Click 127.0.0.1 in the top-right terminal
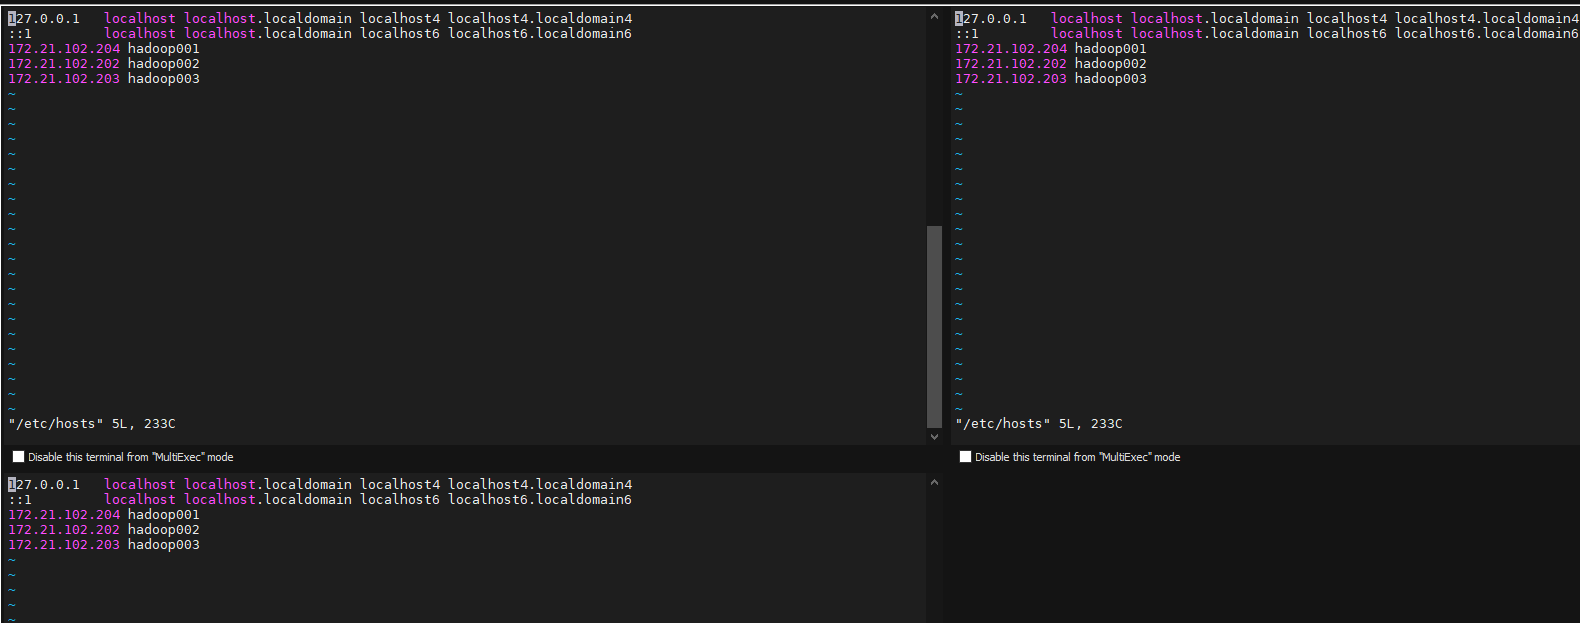Viewport: 1580px width, 623px height. (x=991, y=19)
